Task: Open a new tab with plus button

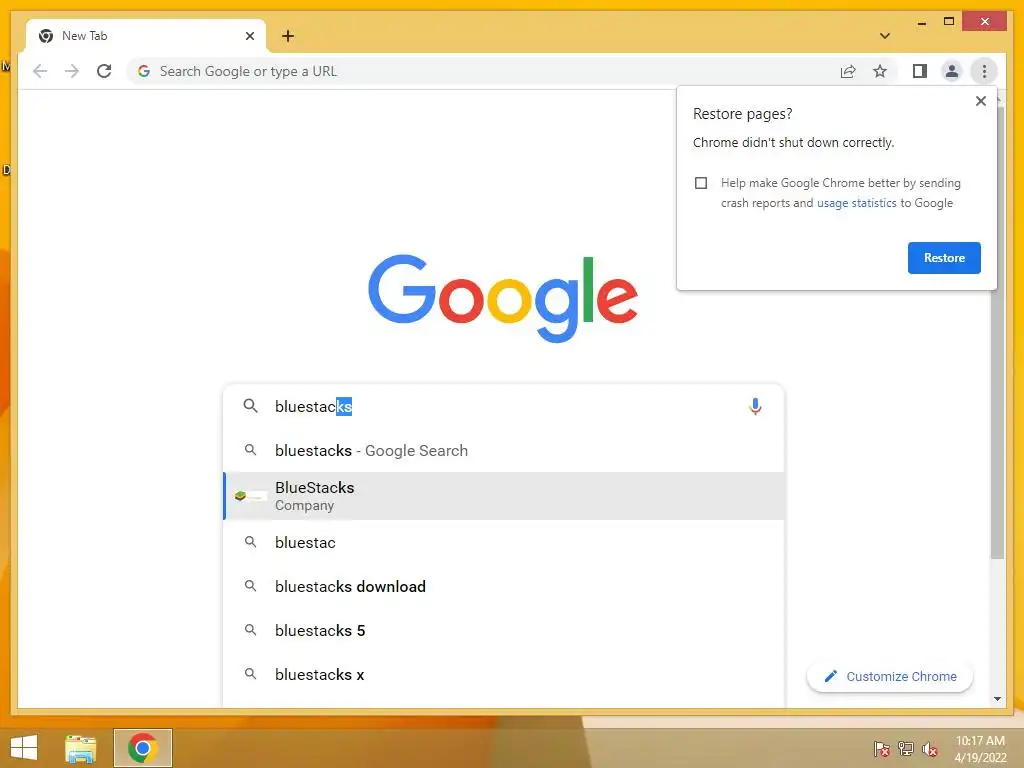Action: coord(288,36)
